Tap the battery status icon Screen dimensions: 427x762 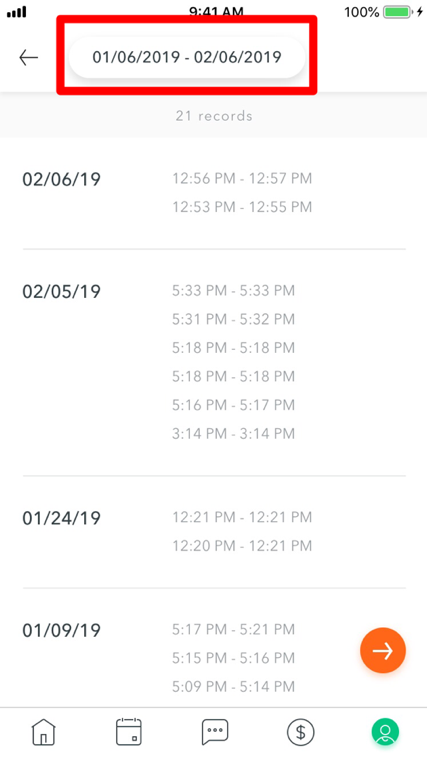pyautogui.click(x=397, y=12)
